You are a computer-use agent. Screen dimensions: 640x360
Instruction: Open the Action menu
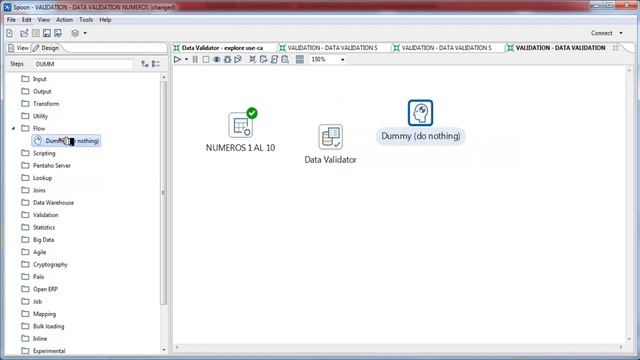pyautogui.click(x=64, y=20)
